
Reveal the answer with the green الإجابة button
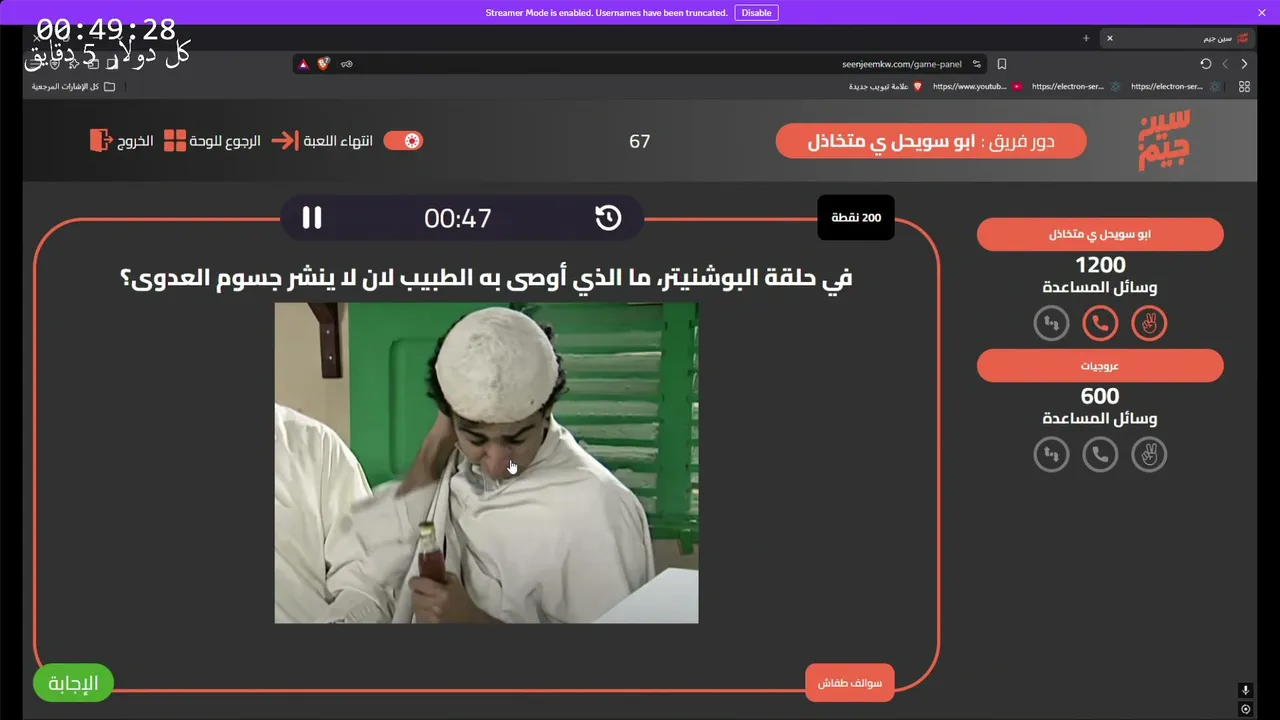pyautogui.click(x=73, y=684)
